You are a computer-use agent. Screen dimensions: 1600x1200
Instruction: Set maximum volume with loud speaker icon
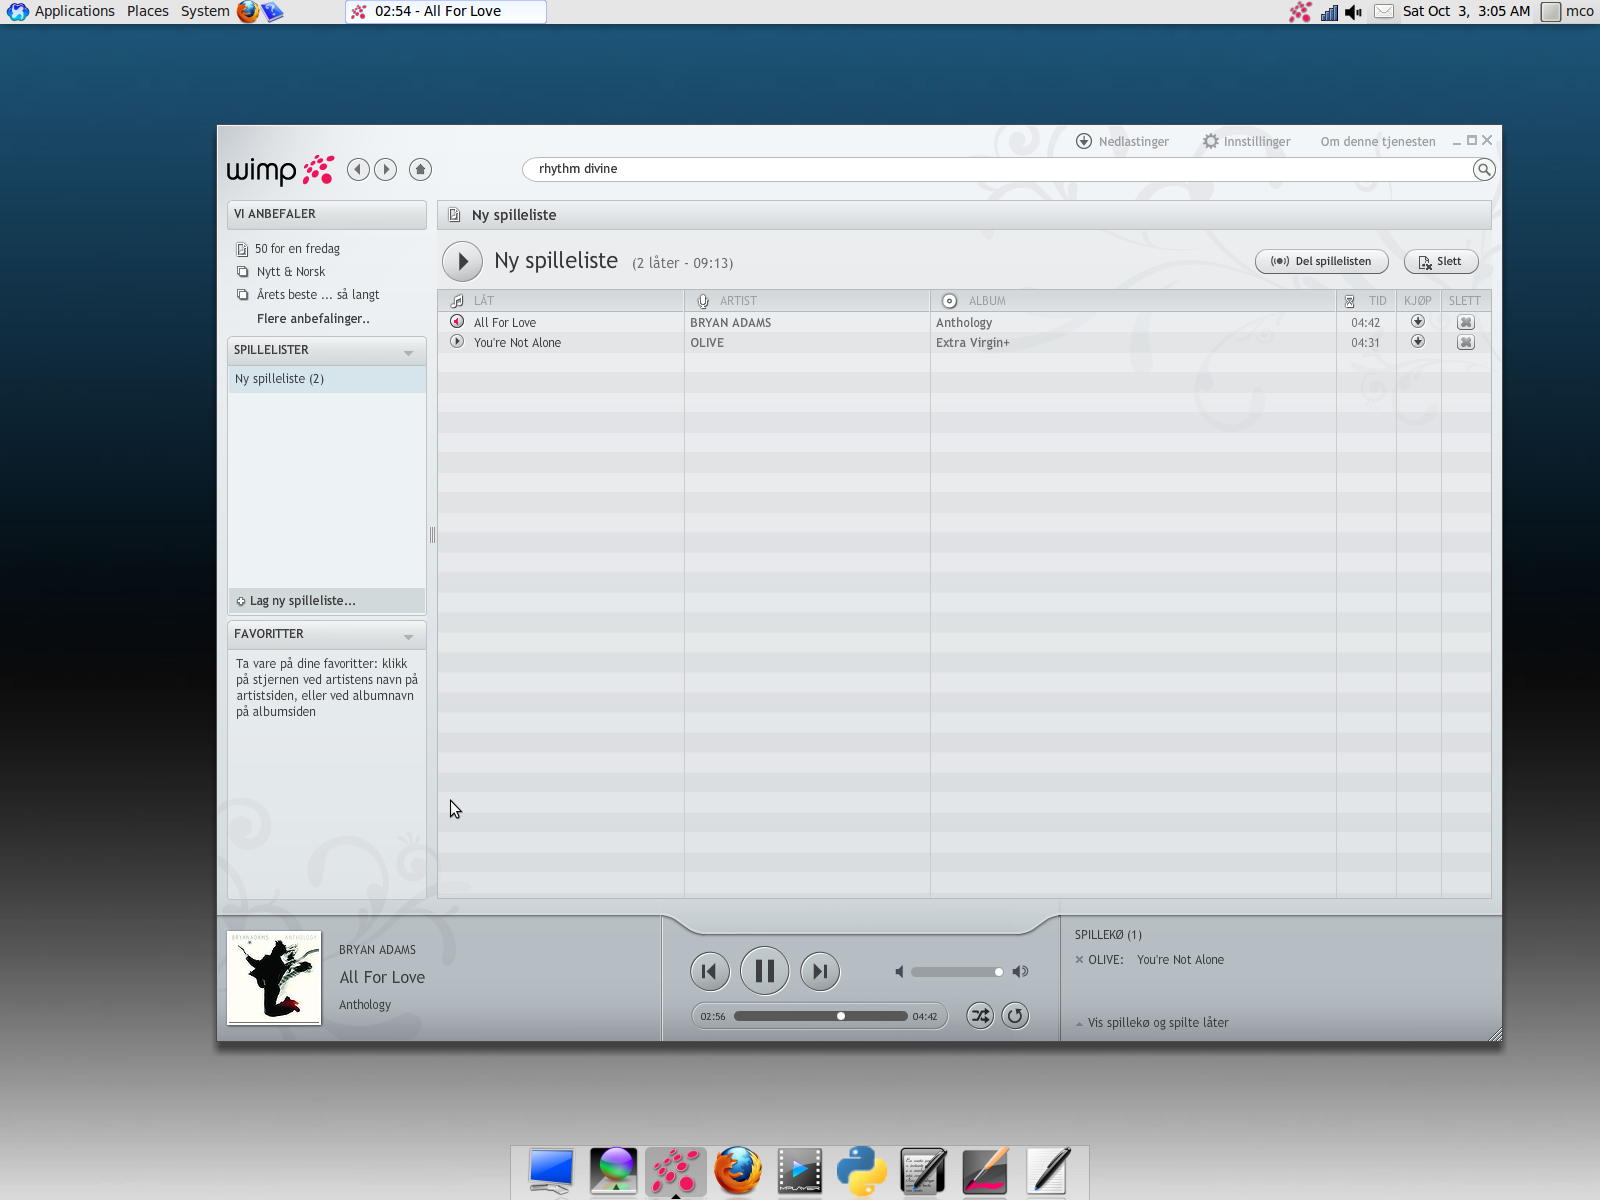tap(1020, 972)
